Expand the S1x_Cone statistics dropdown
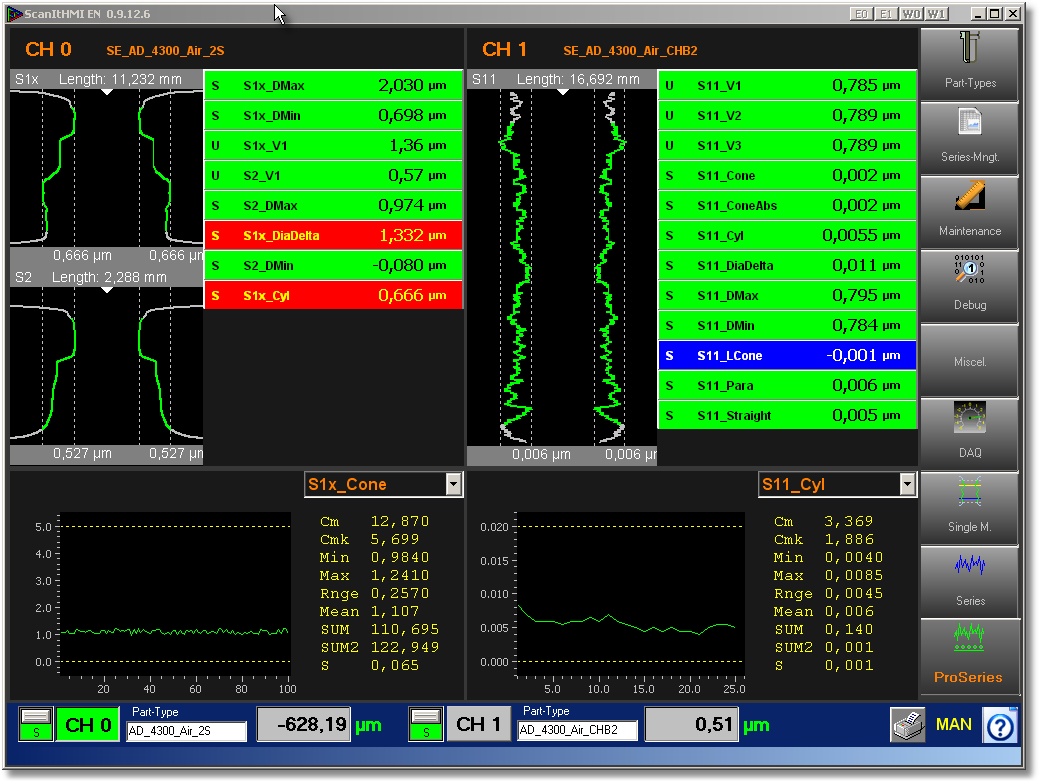Screen dimensions: 1040x784 click(x=453, y=485)
